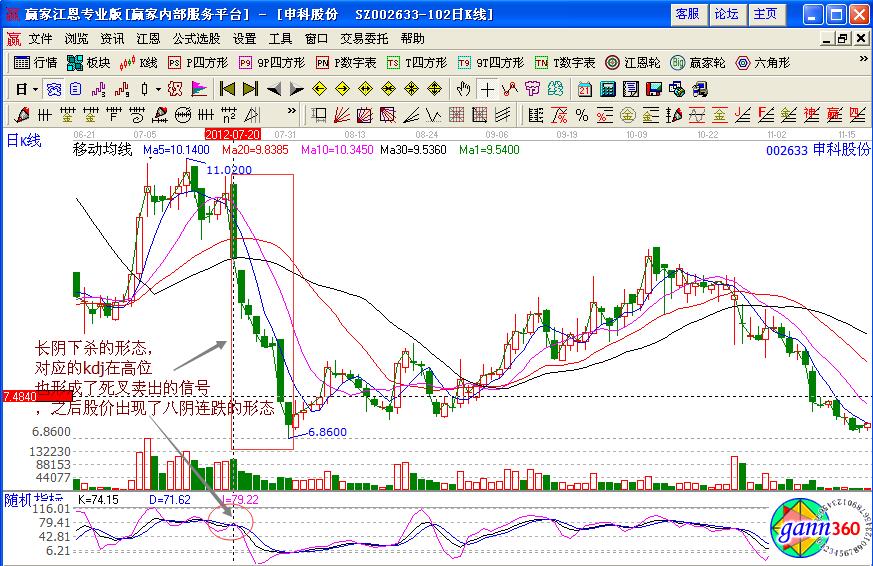Jump to first bar with skip-back arrow

[x=227, y=88]
